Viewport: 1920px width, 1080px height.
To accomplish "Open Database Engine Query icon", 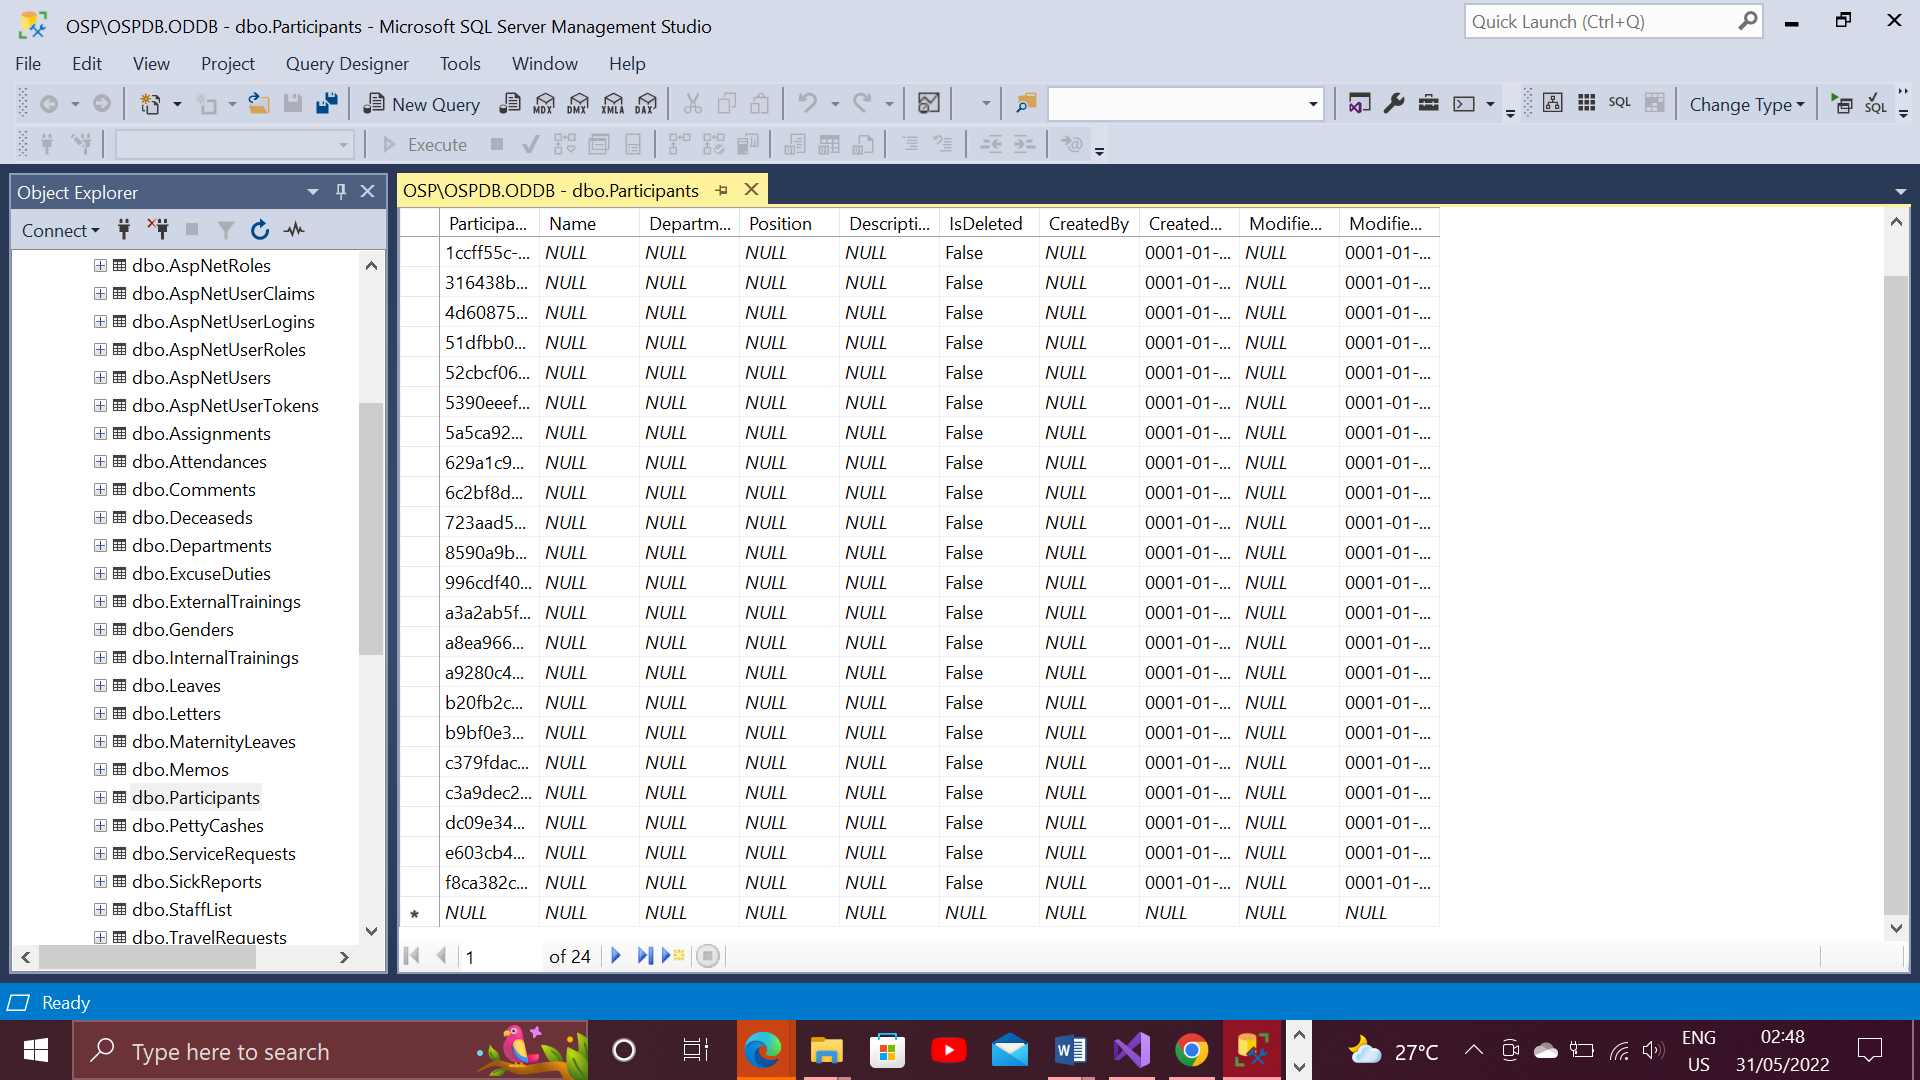I will tap(510, 104).
